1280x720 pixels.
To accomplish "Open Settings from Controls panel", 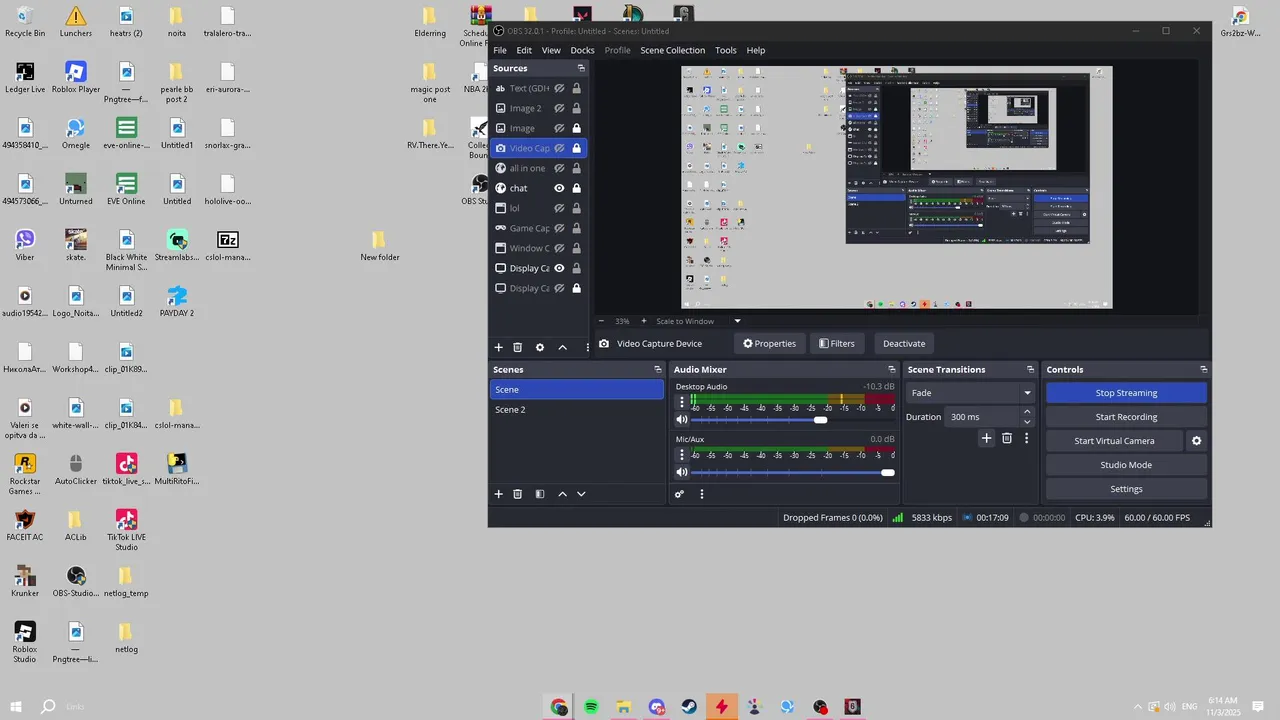I will pos(1126,489).
